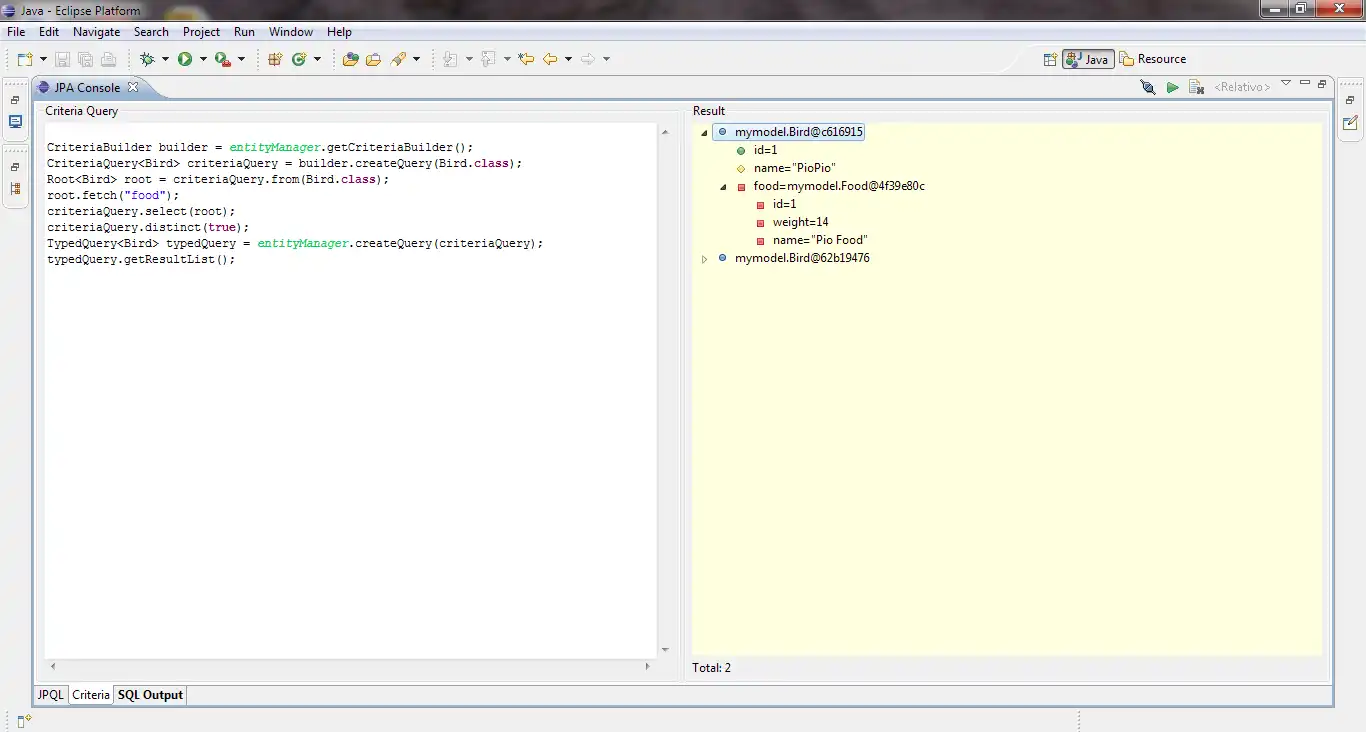This screenshot has width=1366, height=732.
Task: Open the Edit menu
Action: tap(49, 32)
